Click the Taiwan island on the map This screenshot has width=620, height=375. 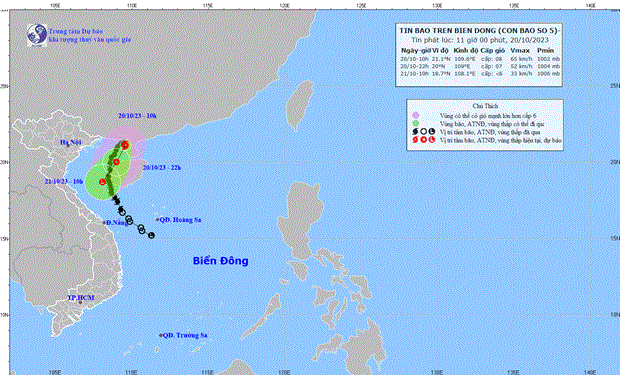pyautogui.click(x=300, y=105)
